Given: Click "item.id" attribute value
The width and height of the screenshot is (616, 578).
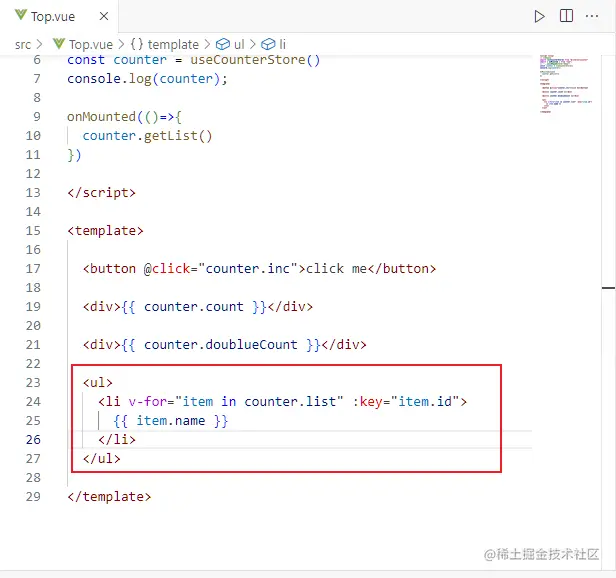Looking at the screenshot, I should coord(425,402).
